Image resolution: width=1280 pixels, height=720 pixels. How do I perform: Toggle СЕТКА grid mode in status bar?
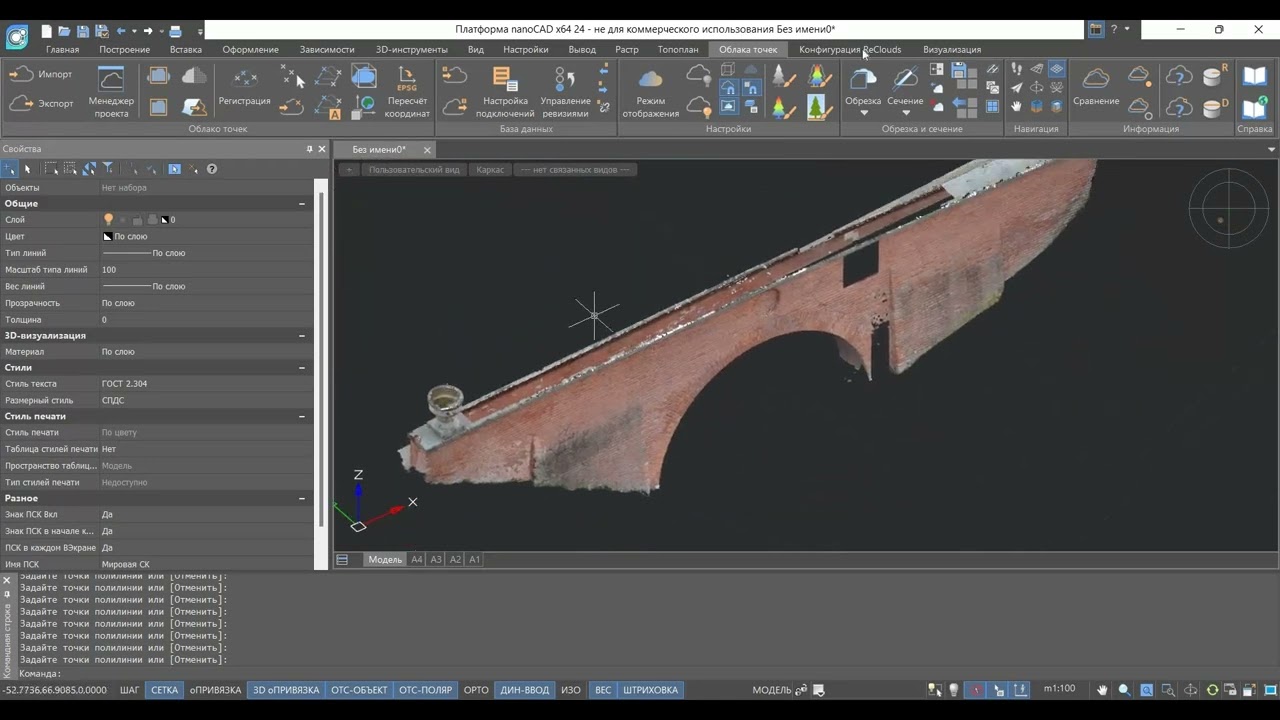point(164,690)
